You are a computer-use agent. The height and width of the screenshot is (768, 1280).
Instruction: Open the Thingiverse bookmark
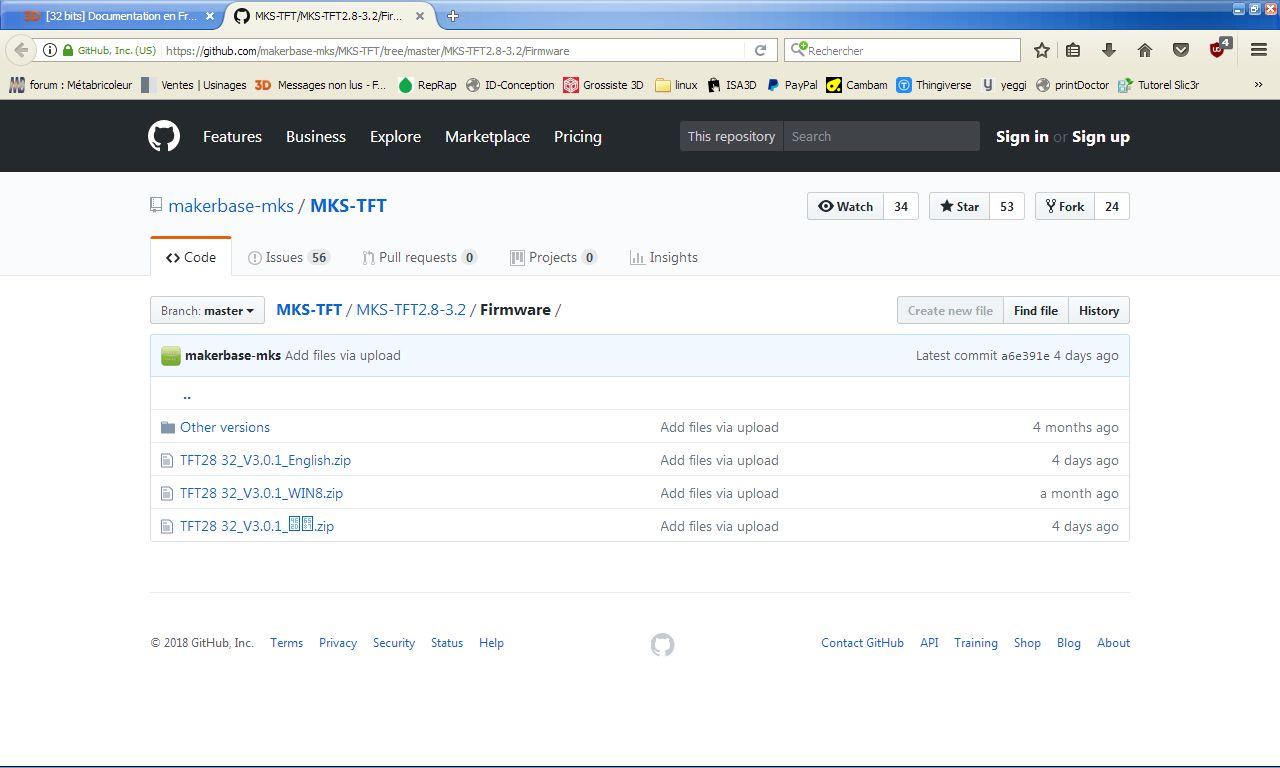click(x=934, y=85)
